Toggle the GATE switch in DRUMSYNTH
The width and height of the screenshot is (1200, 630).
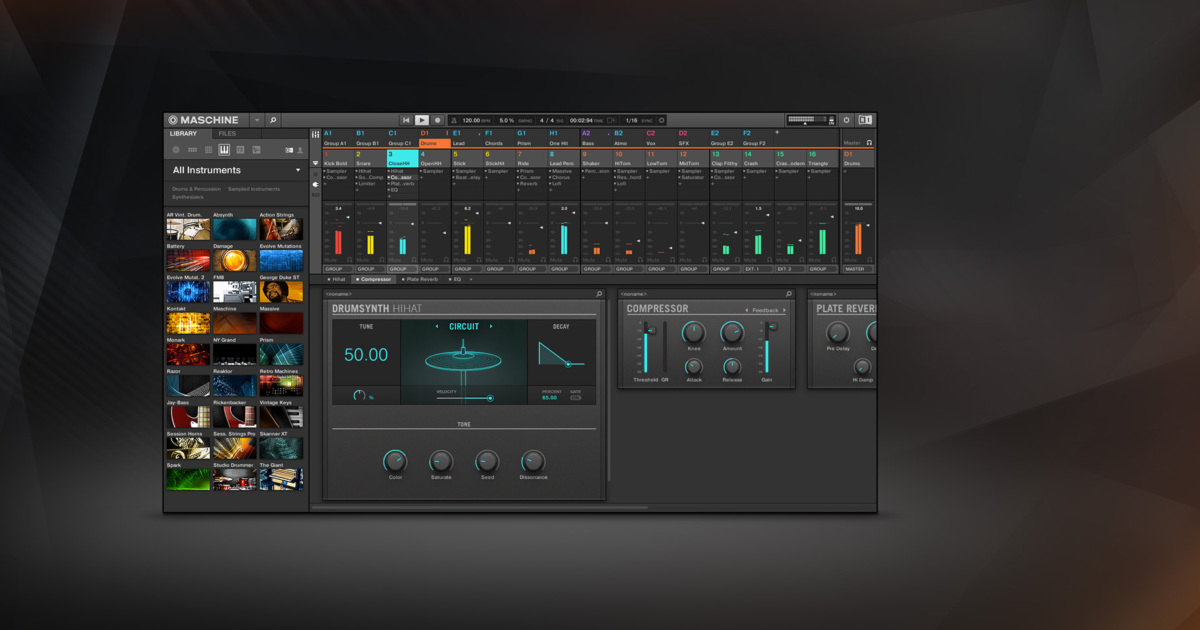[x=576, y=395]
